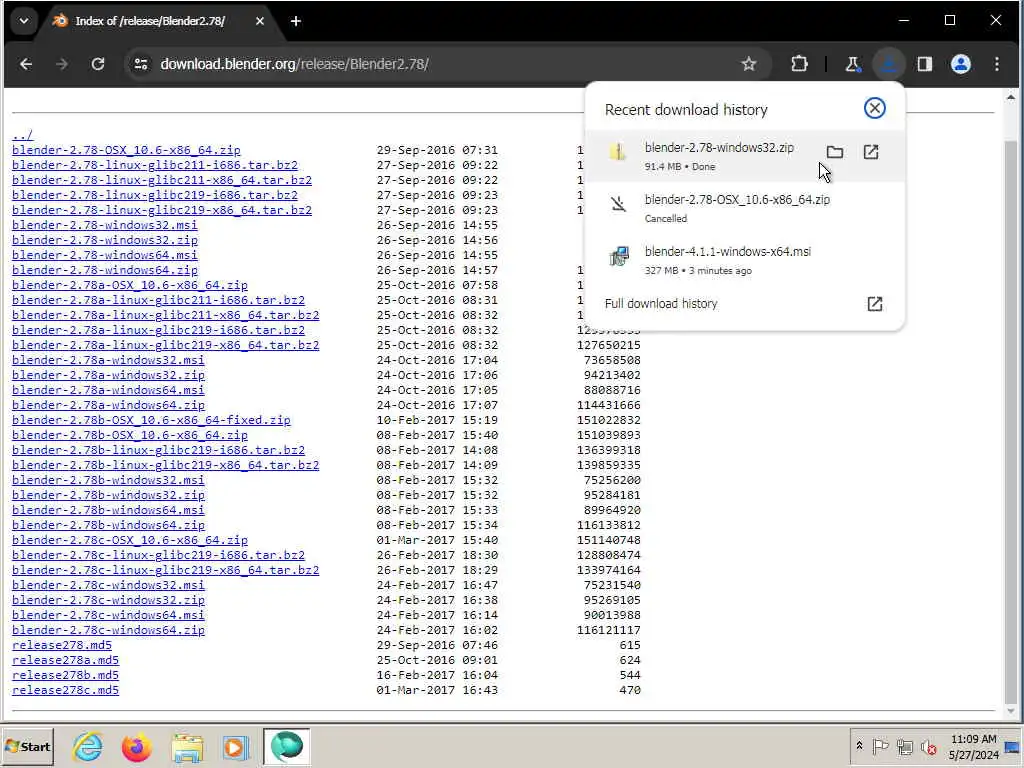This screenshot has width=1024, height=768.
Task: Click the blender-4.1.1 msi file icon
Action: (618, 257)
